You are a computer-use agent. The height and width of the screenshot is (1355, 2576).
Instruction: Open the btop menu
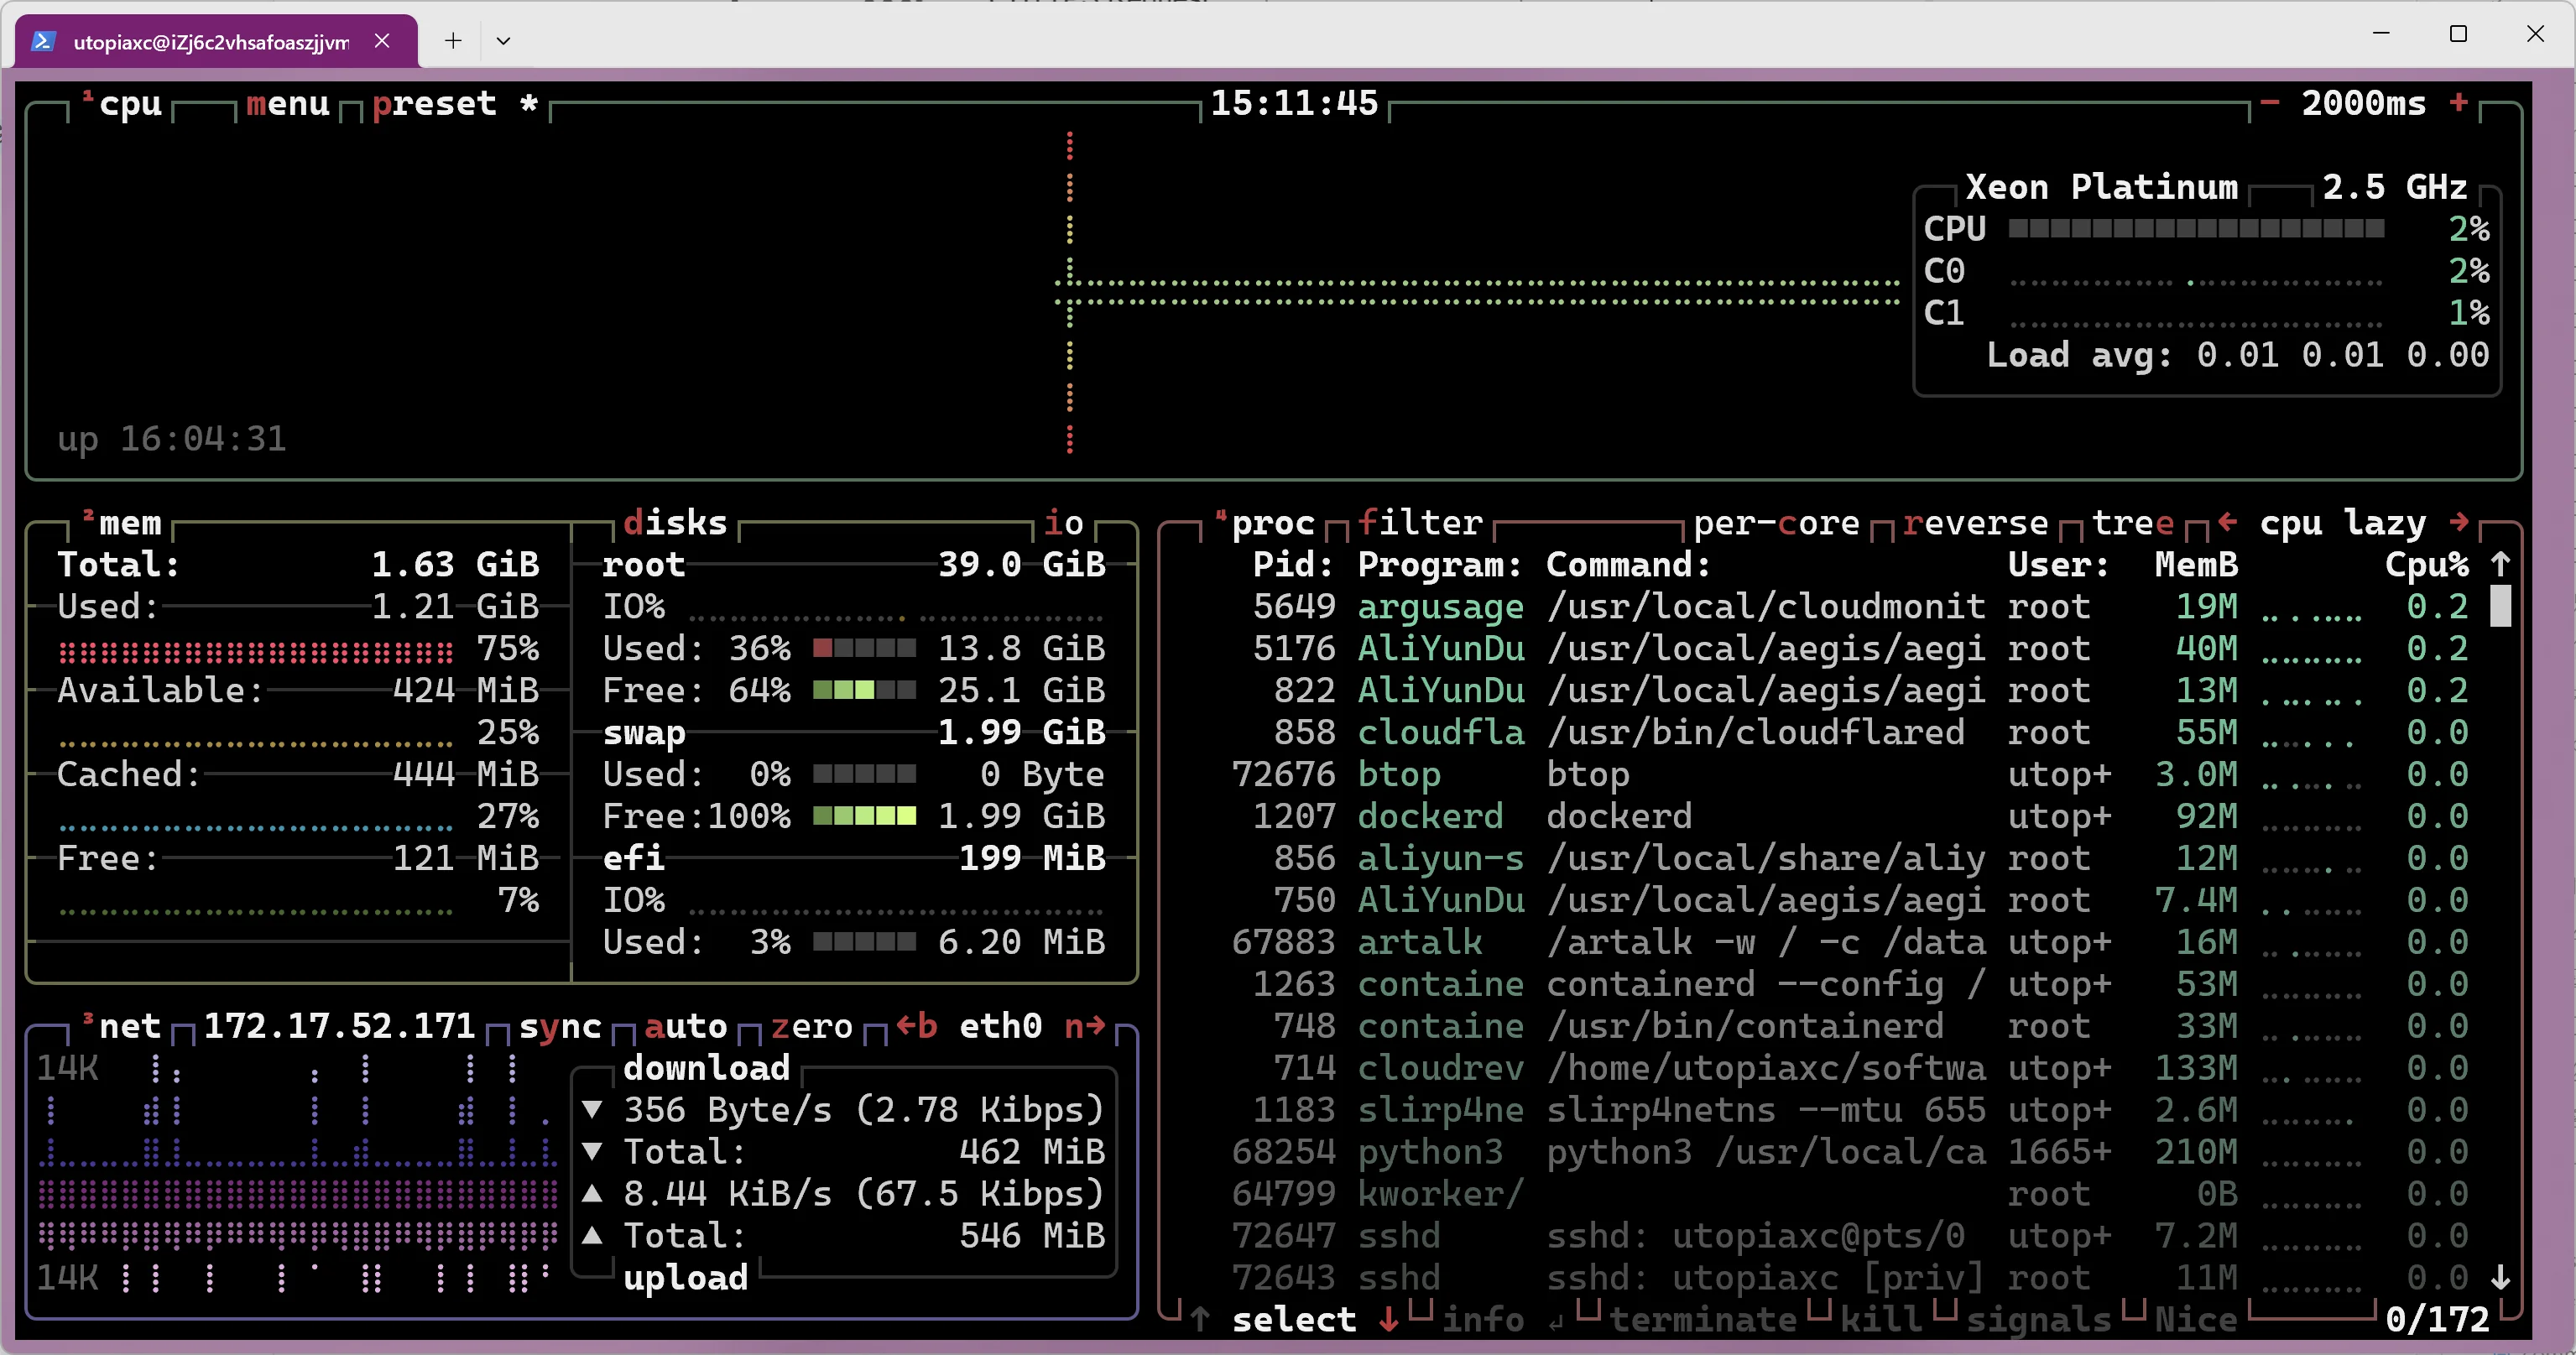288,103
